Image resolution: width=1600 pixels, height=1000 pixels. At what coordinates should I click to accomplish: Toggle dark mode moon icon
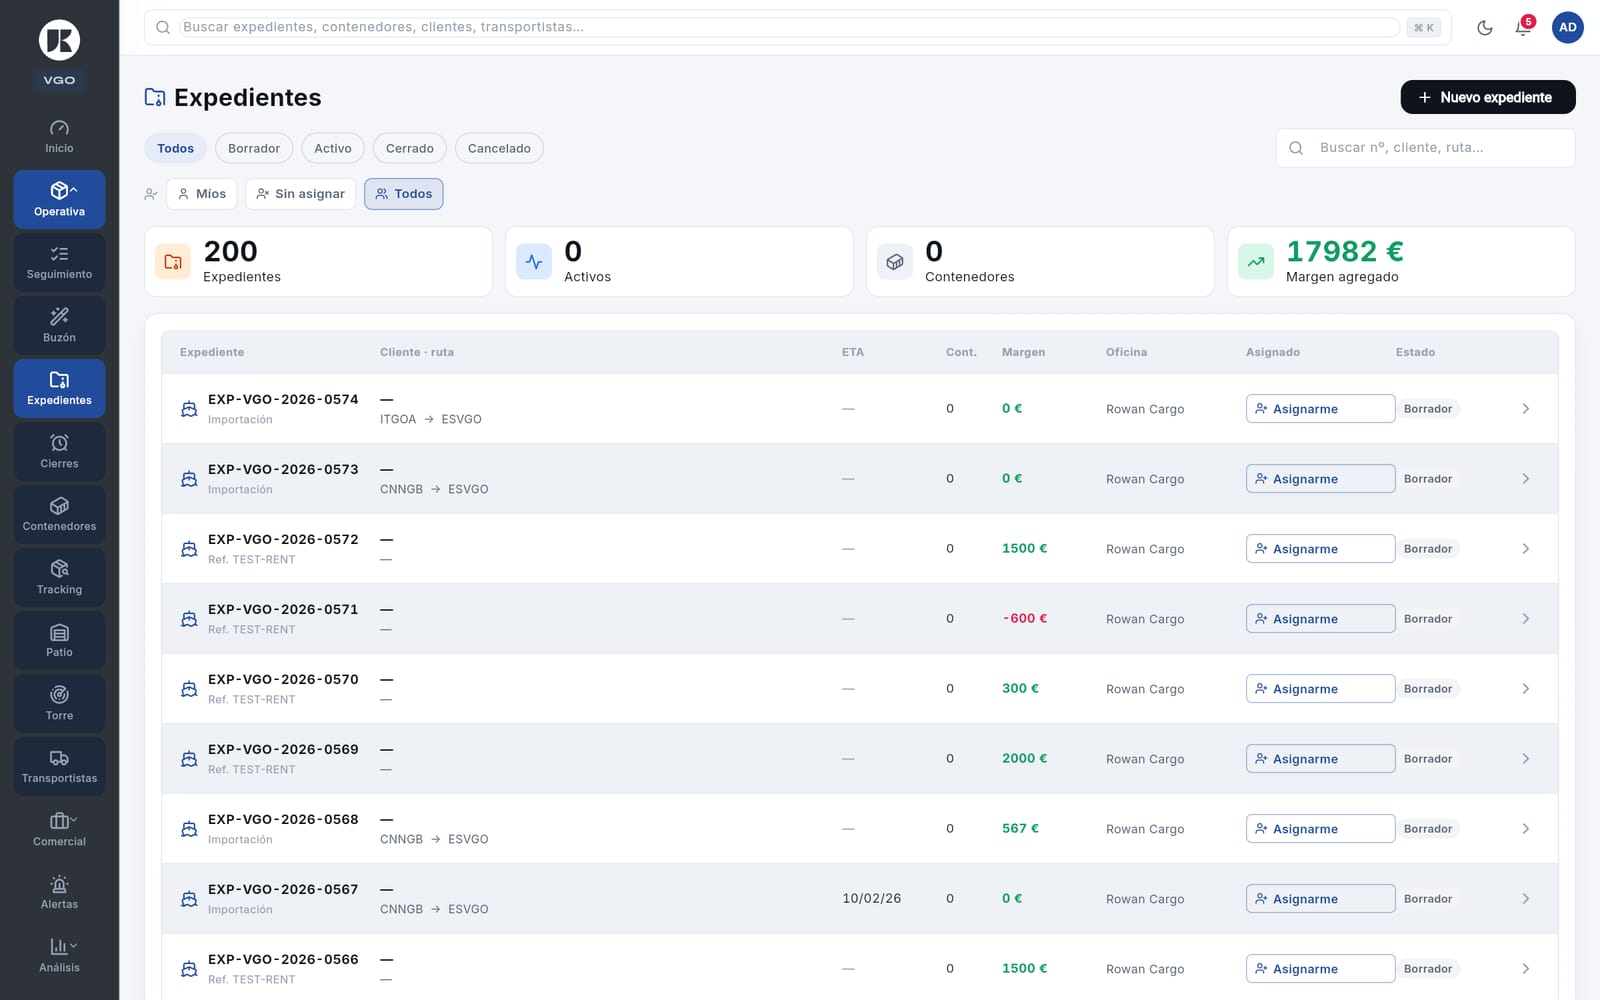(x=1485, y=28)
